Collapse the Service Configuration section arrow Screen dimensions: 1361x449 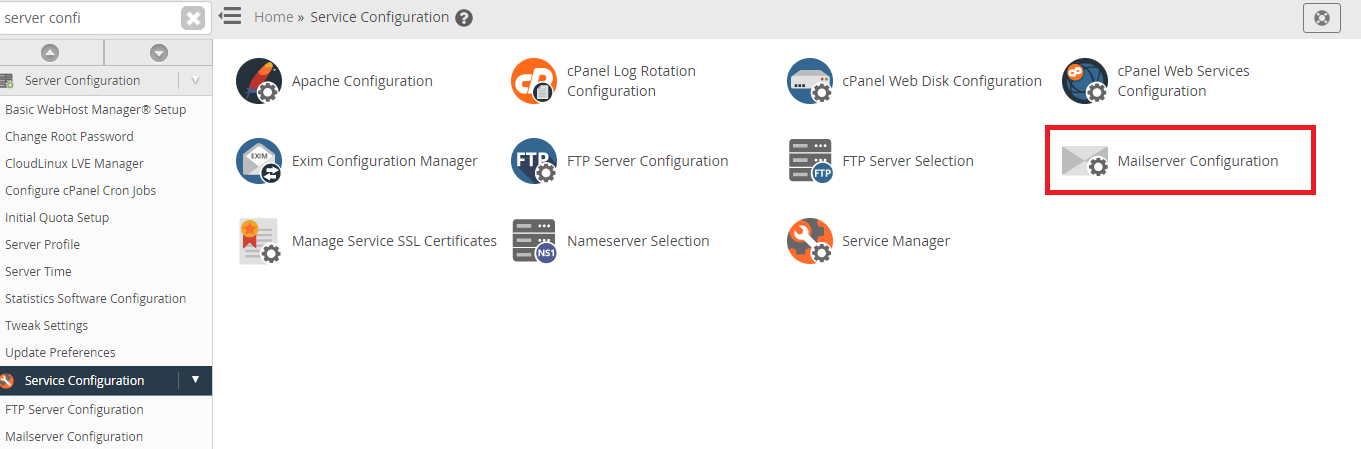(195, 380)
